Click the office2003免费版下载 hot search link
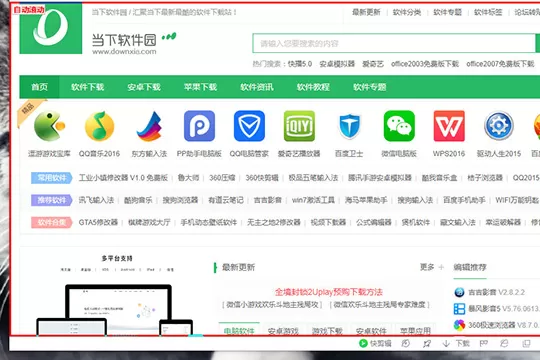 425,64
